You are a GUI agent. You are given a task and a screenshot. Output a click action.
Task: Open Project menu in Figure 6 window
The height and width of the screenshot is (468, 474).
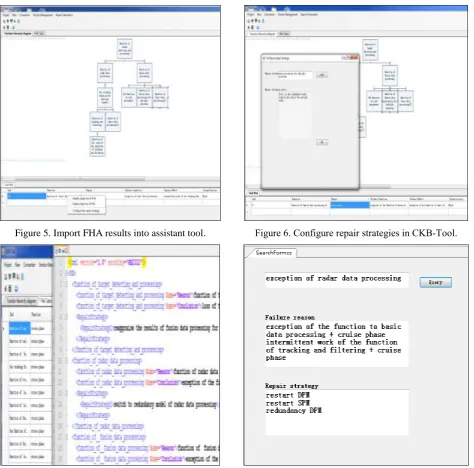250,15
